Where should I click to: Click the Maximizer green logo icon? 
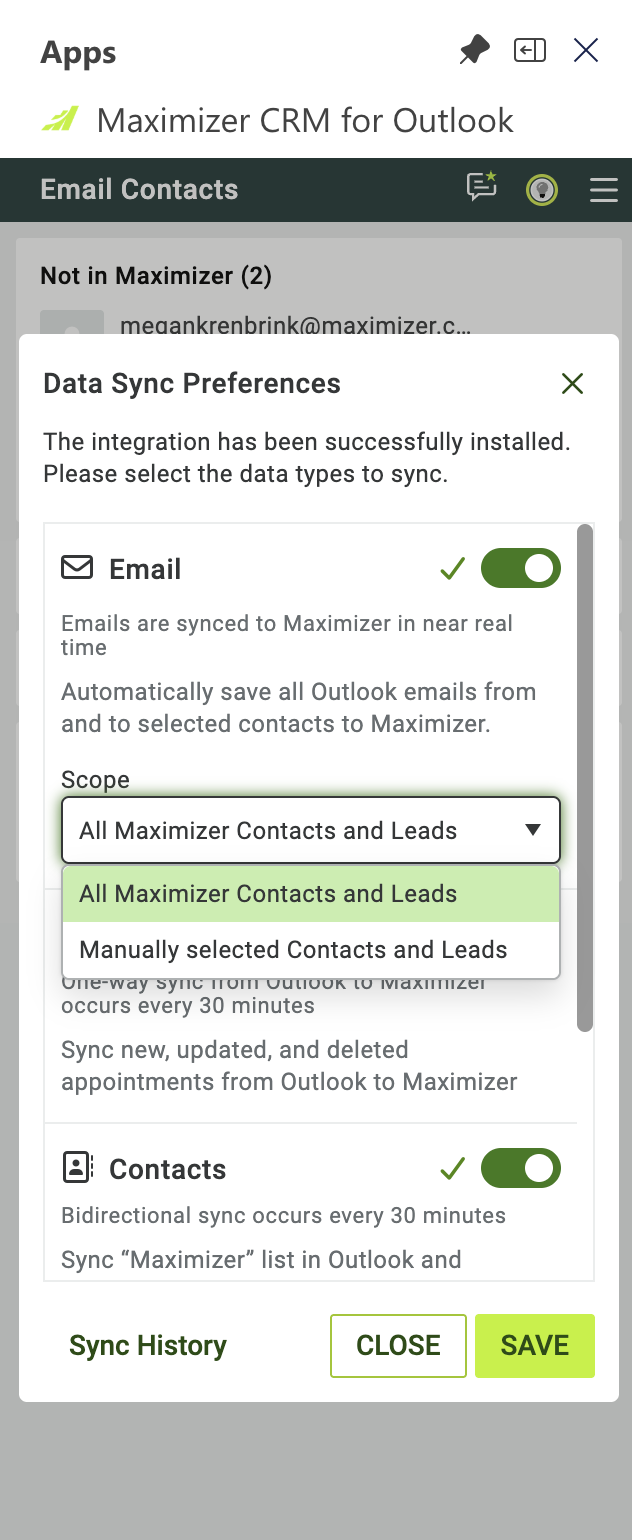59,121
